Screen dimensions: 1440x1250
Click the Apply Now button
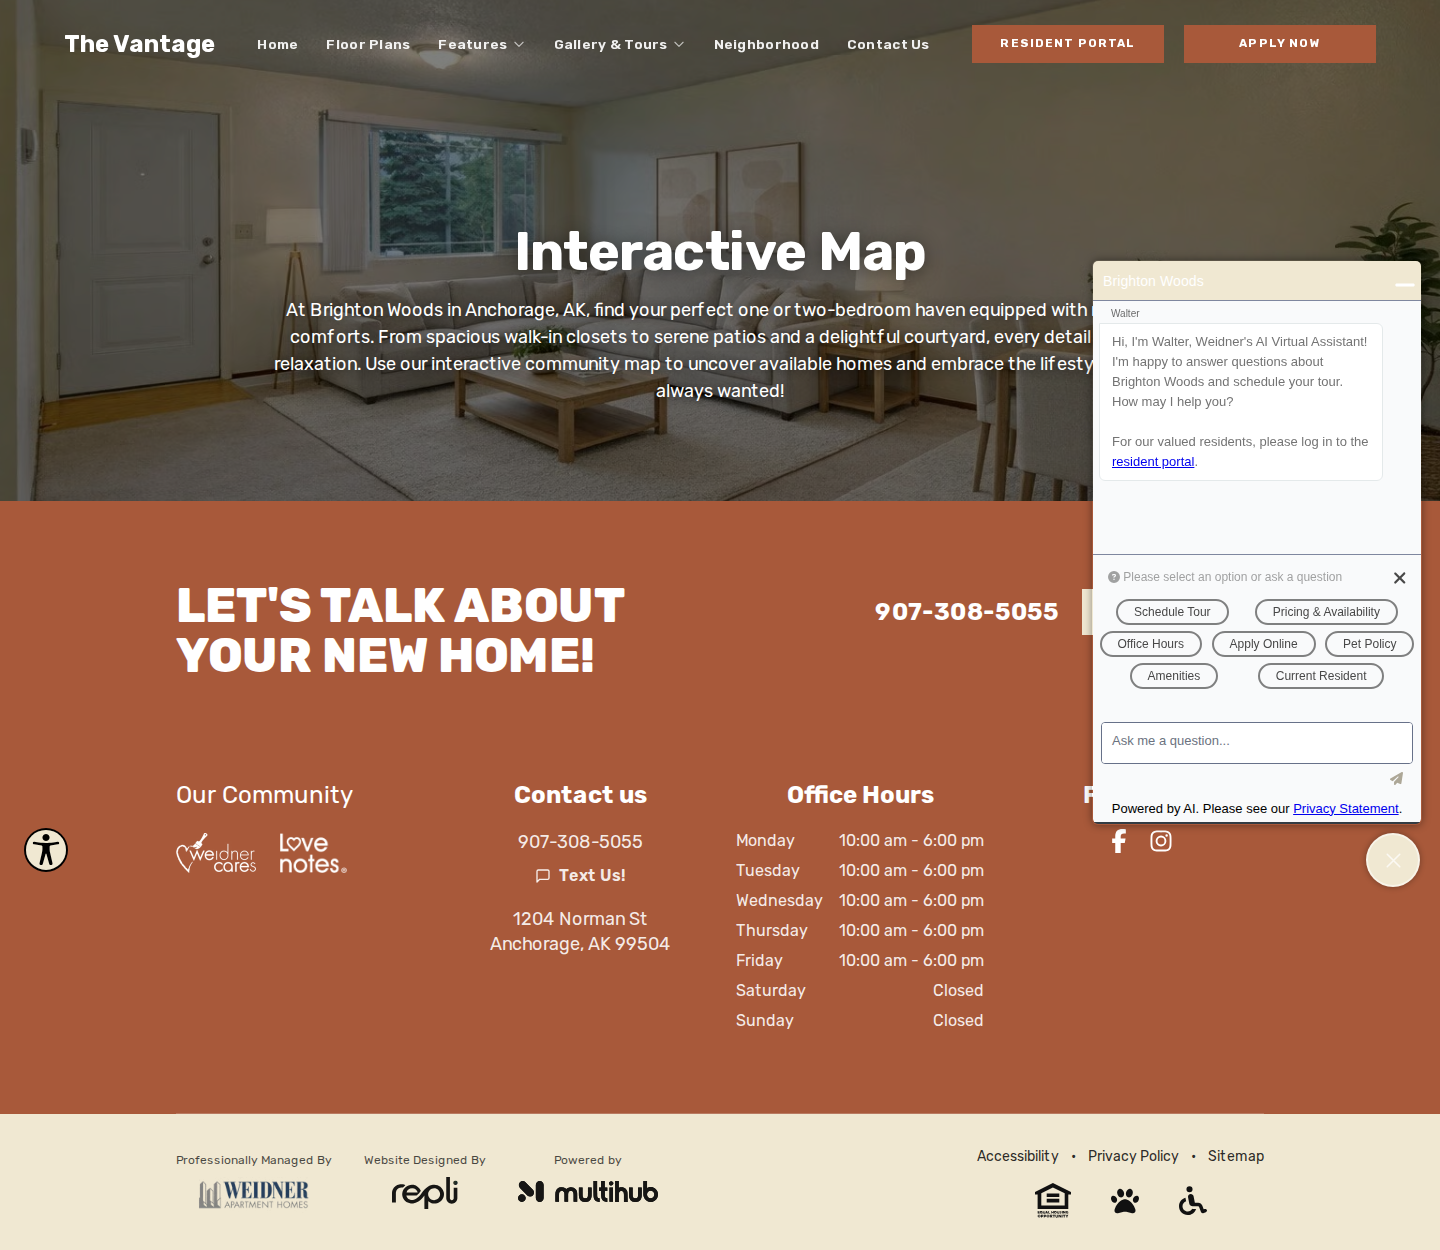[1280, 44]
